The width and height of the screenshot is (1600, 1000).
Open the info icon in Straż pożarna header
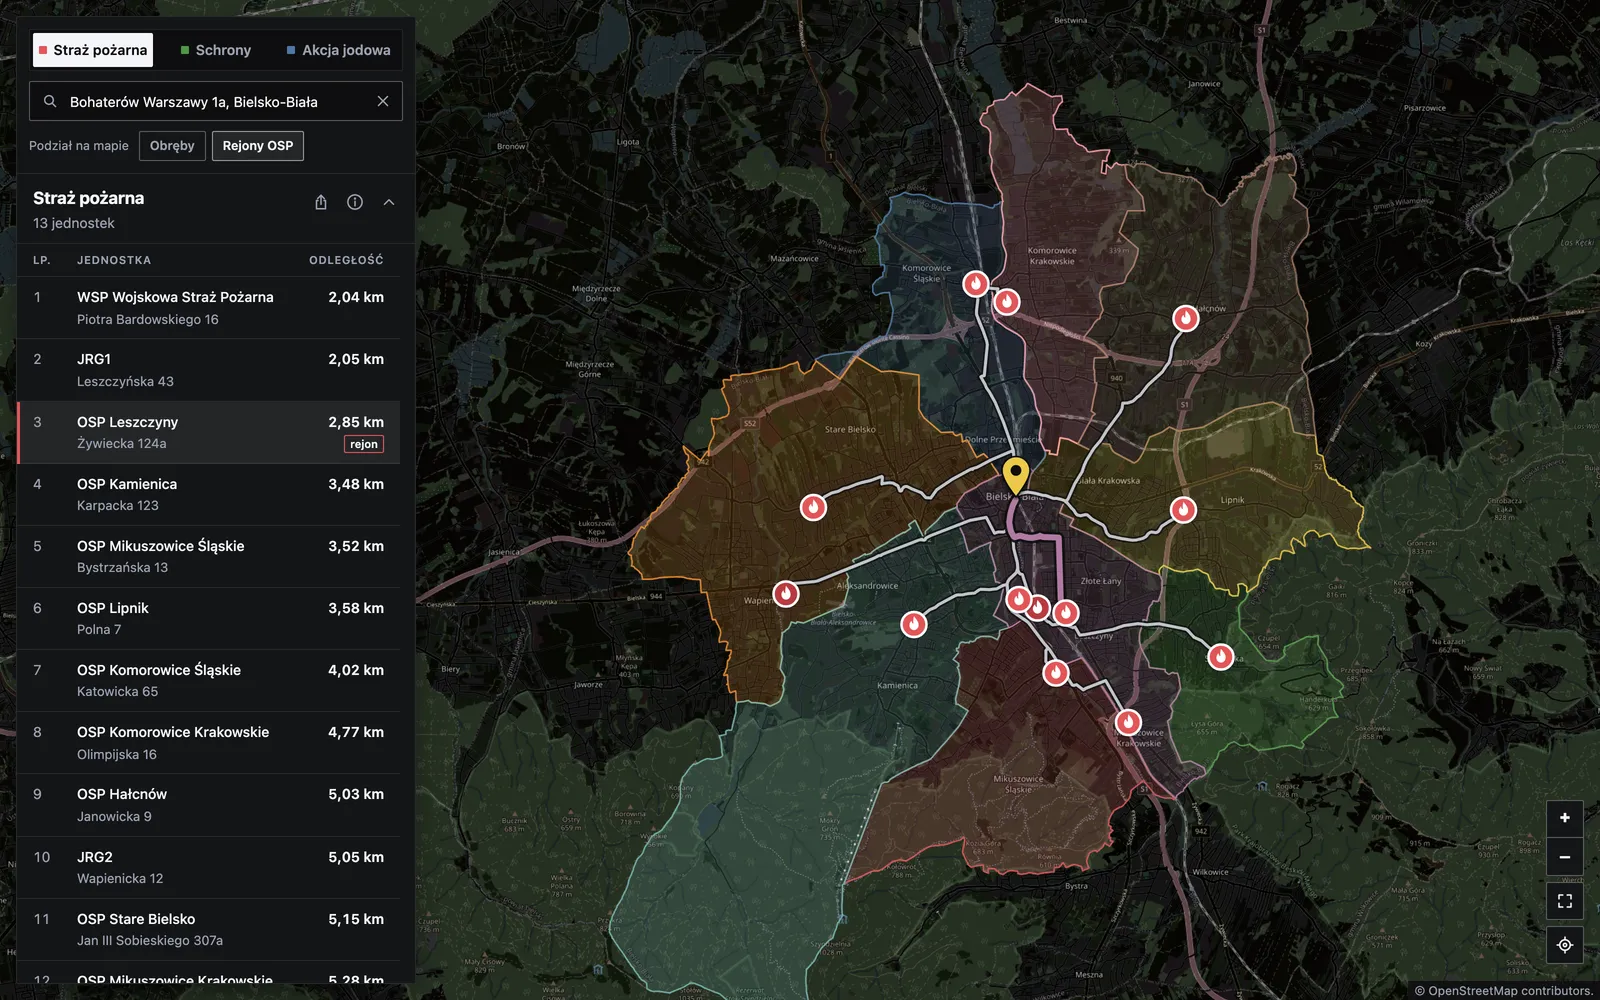pyautogui.click(x=355, y=202)
